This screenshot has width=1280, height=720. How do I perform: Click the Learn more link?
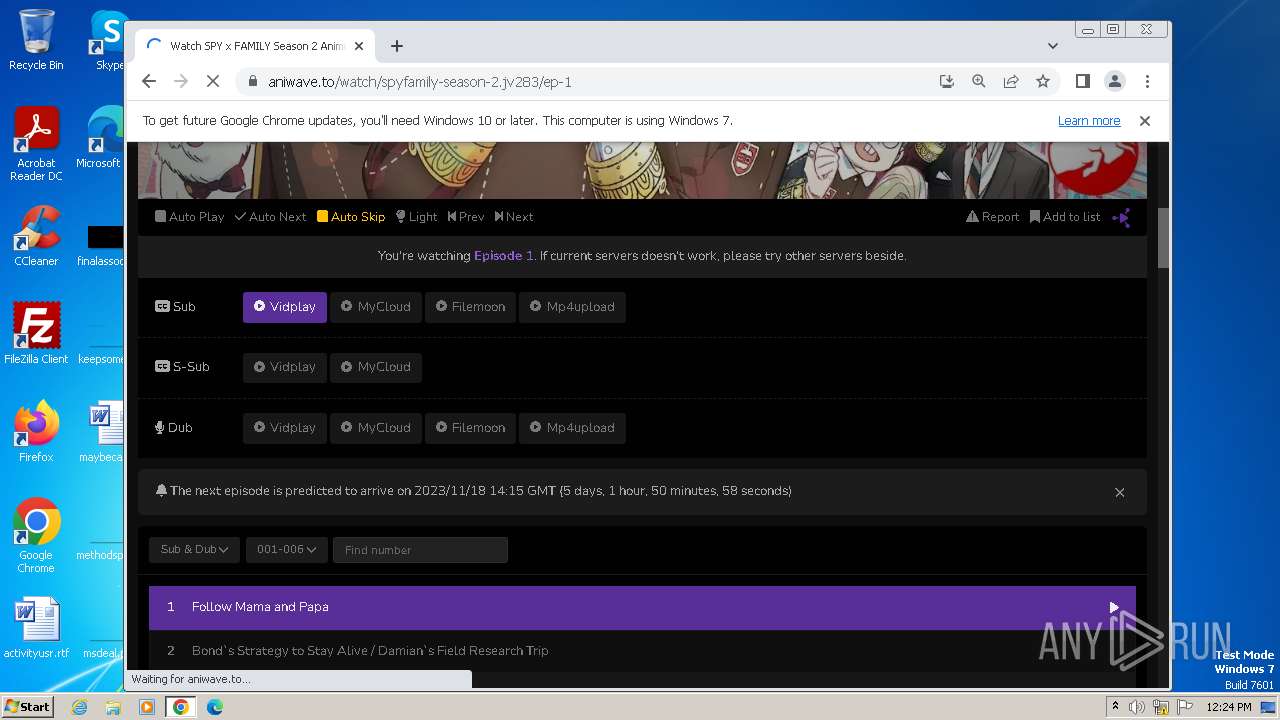point(1089,121)
